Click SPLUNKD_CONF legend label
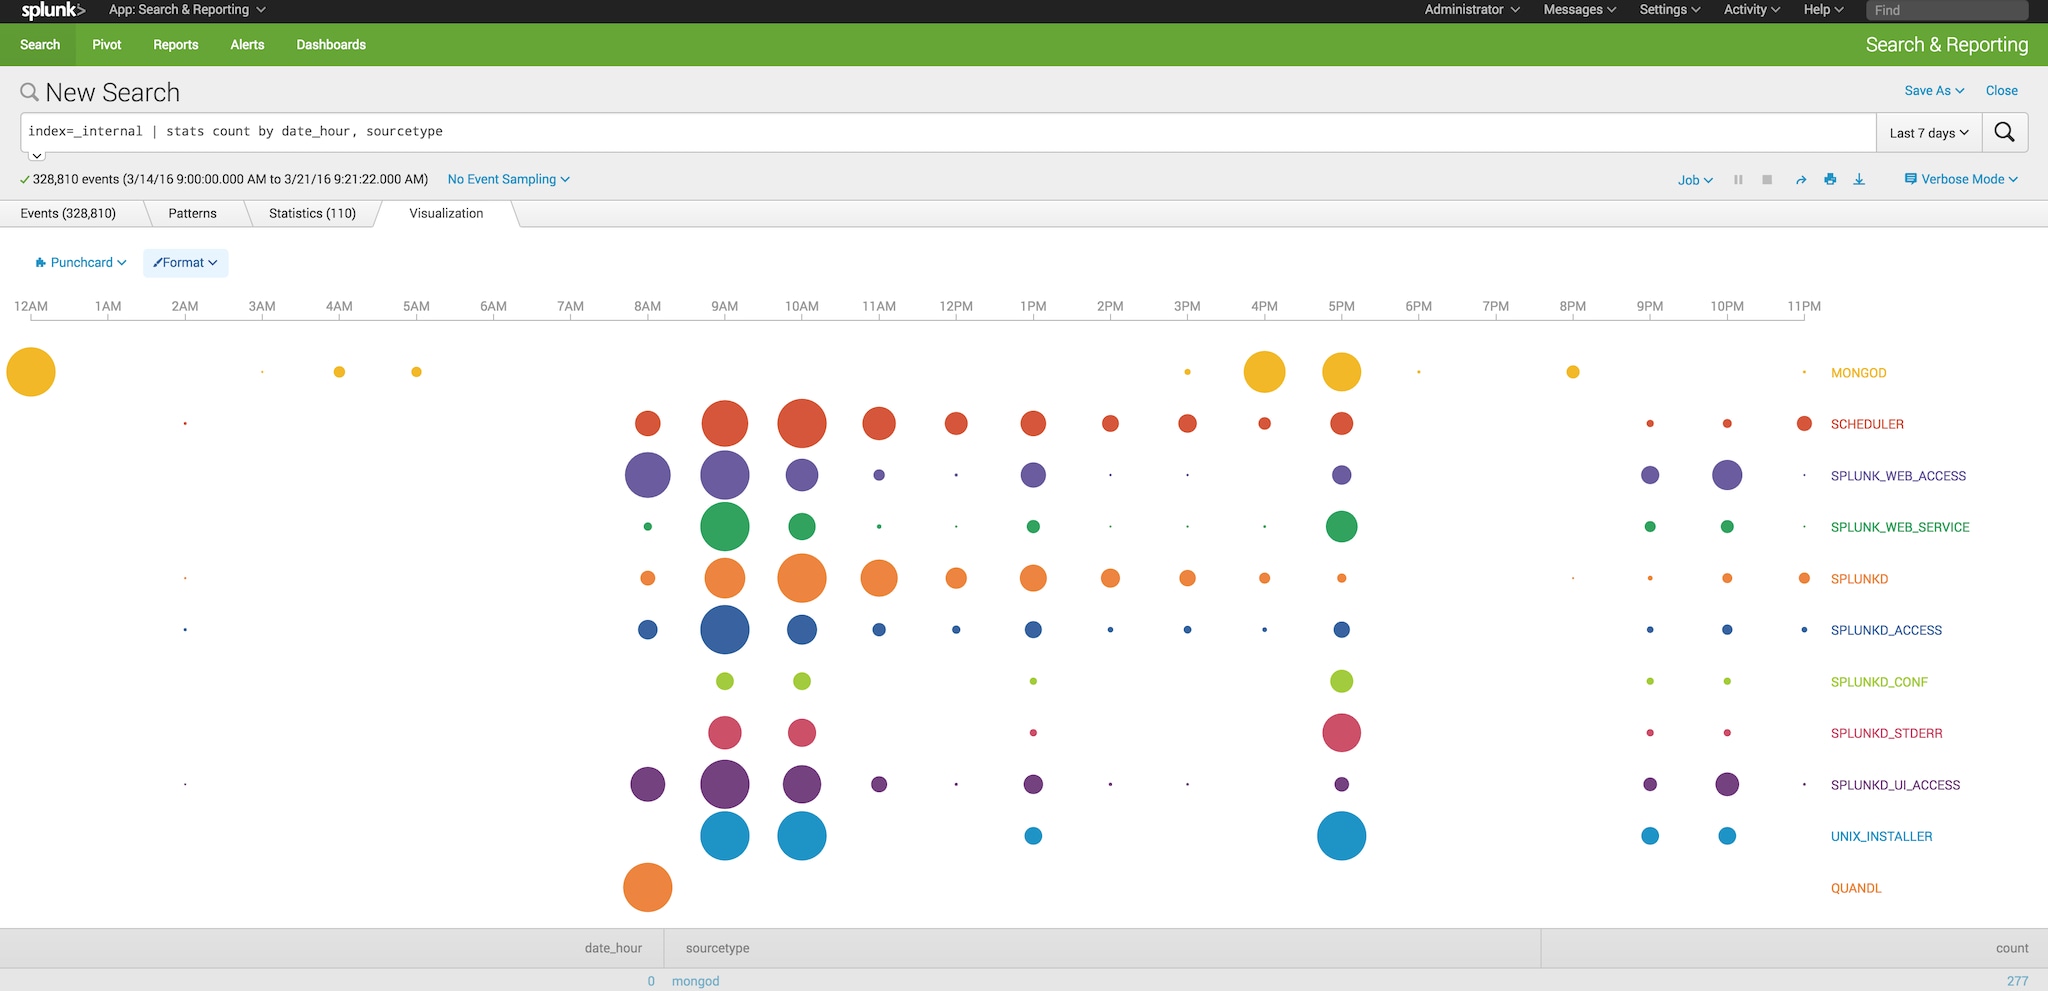The image size is (2048, 991). pos(1879,682)
